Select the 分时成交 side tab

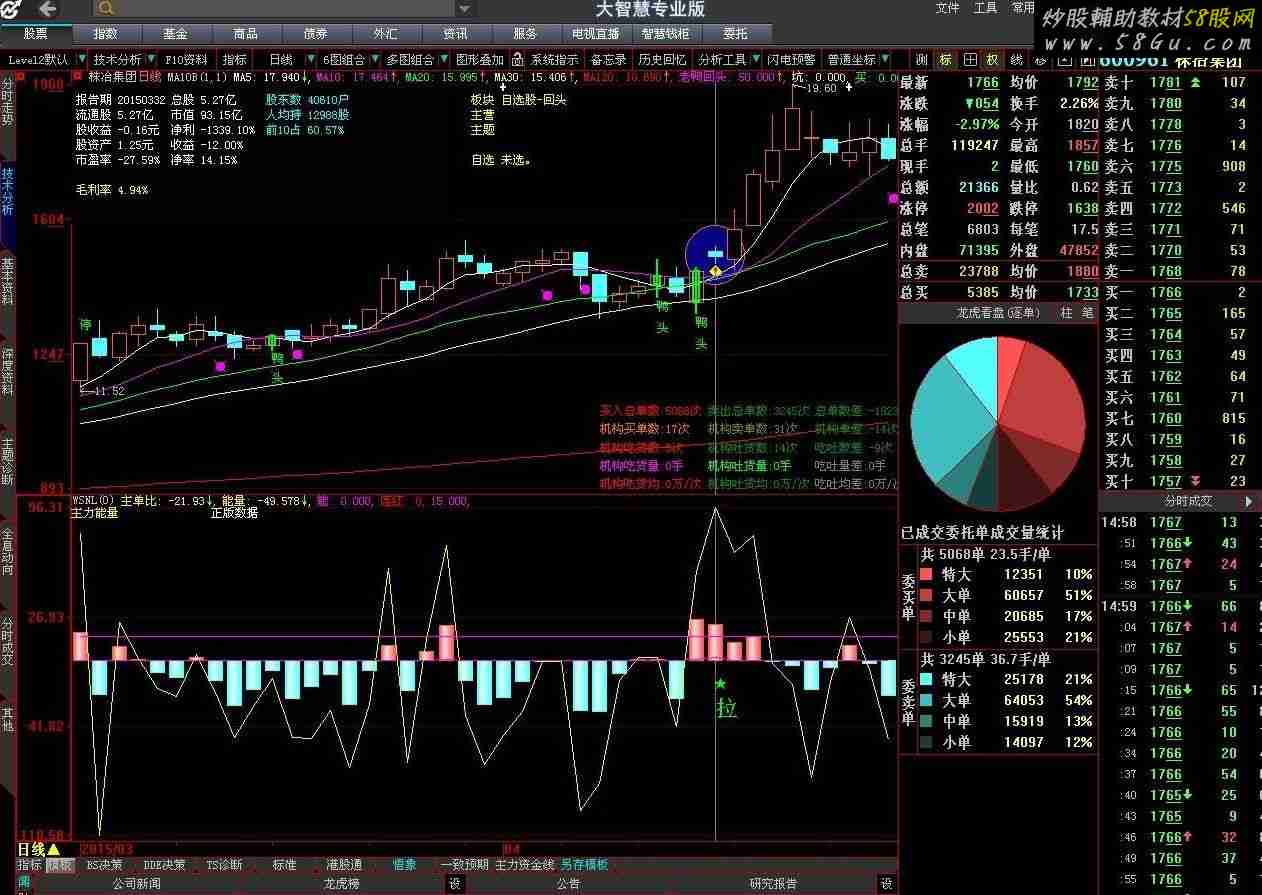tap(8, 641)
